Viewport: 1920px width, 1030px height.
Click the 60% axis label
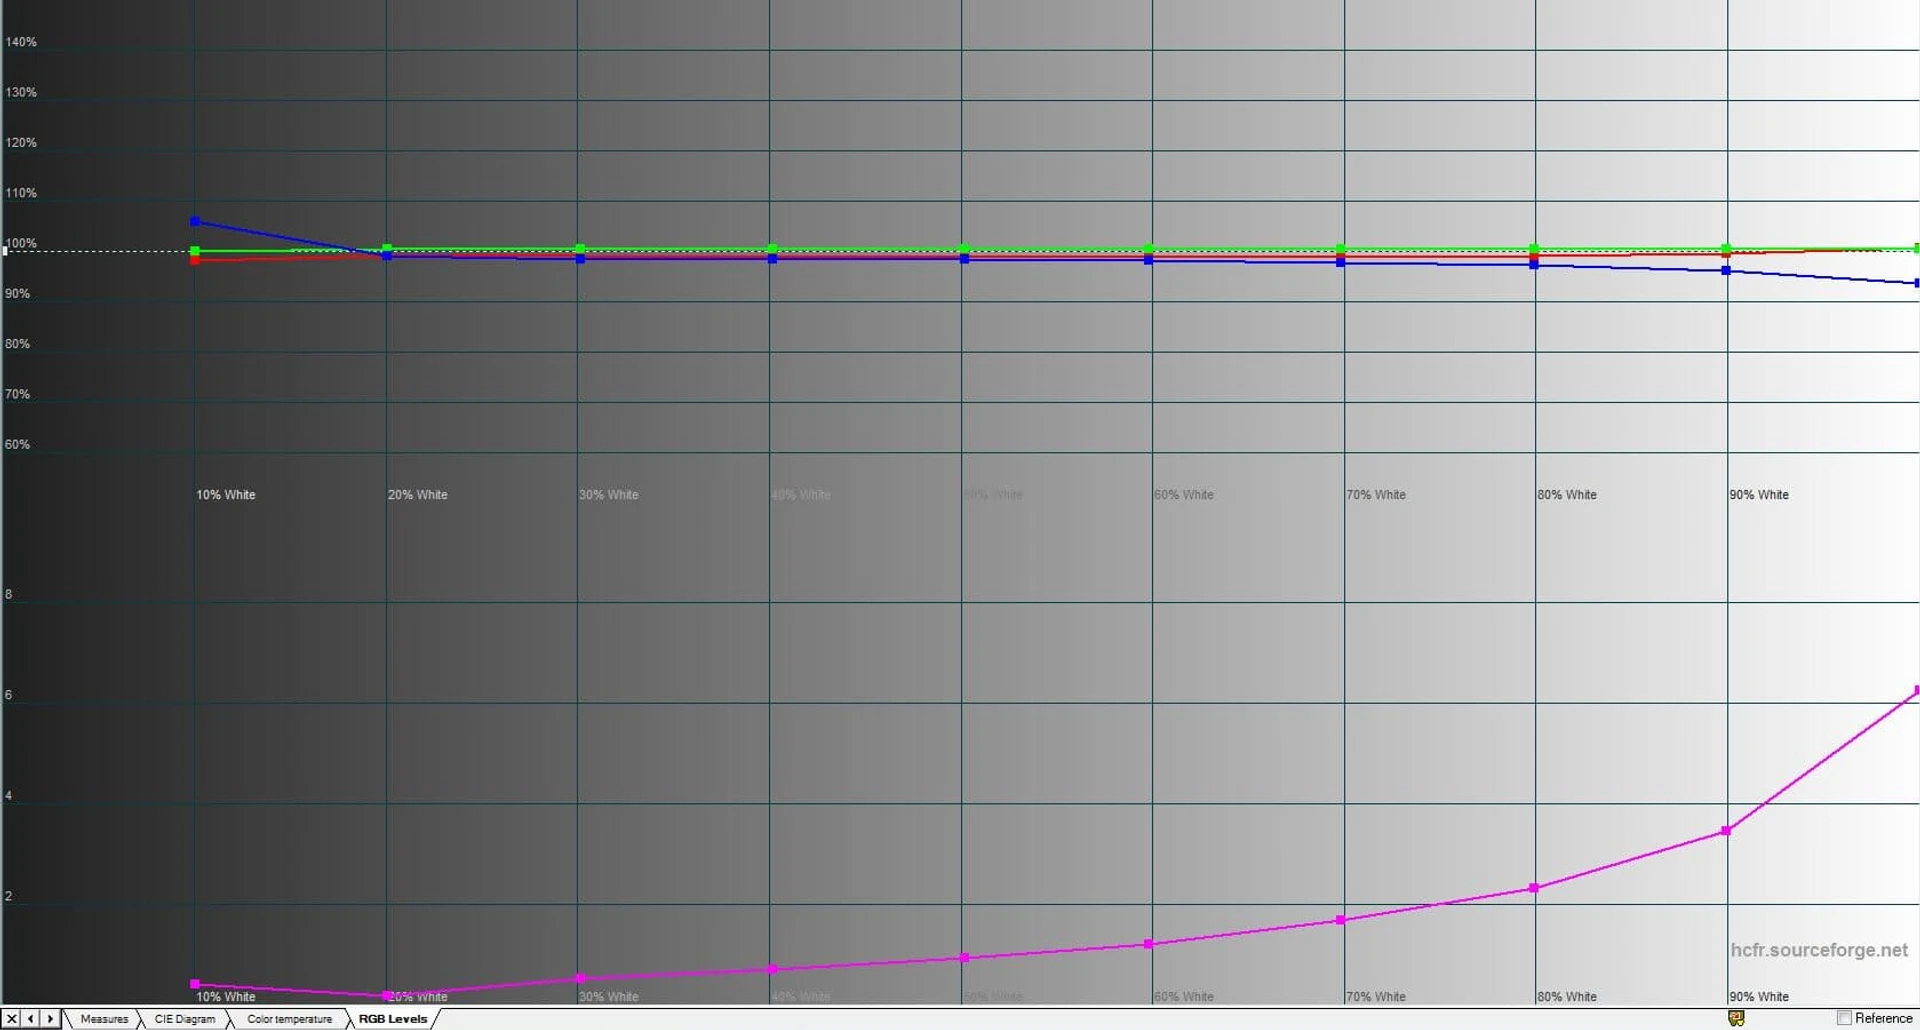point(17,445)
